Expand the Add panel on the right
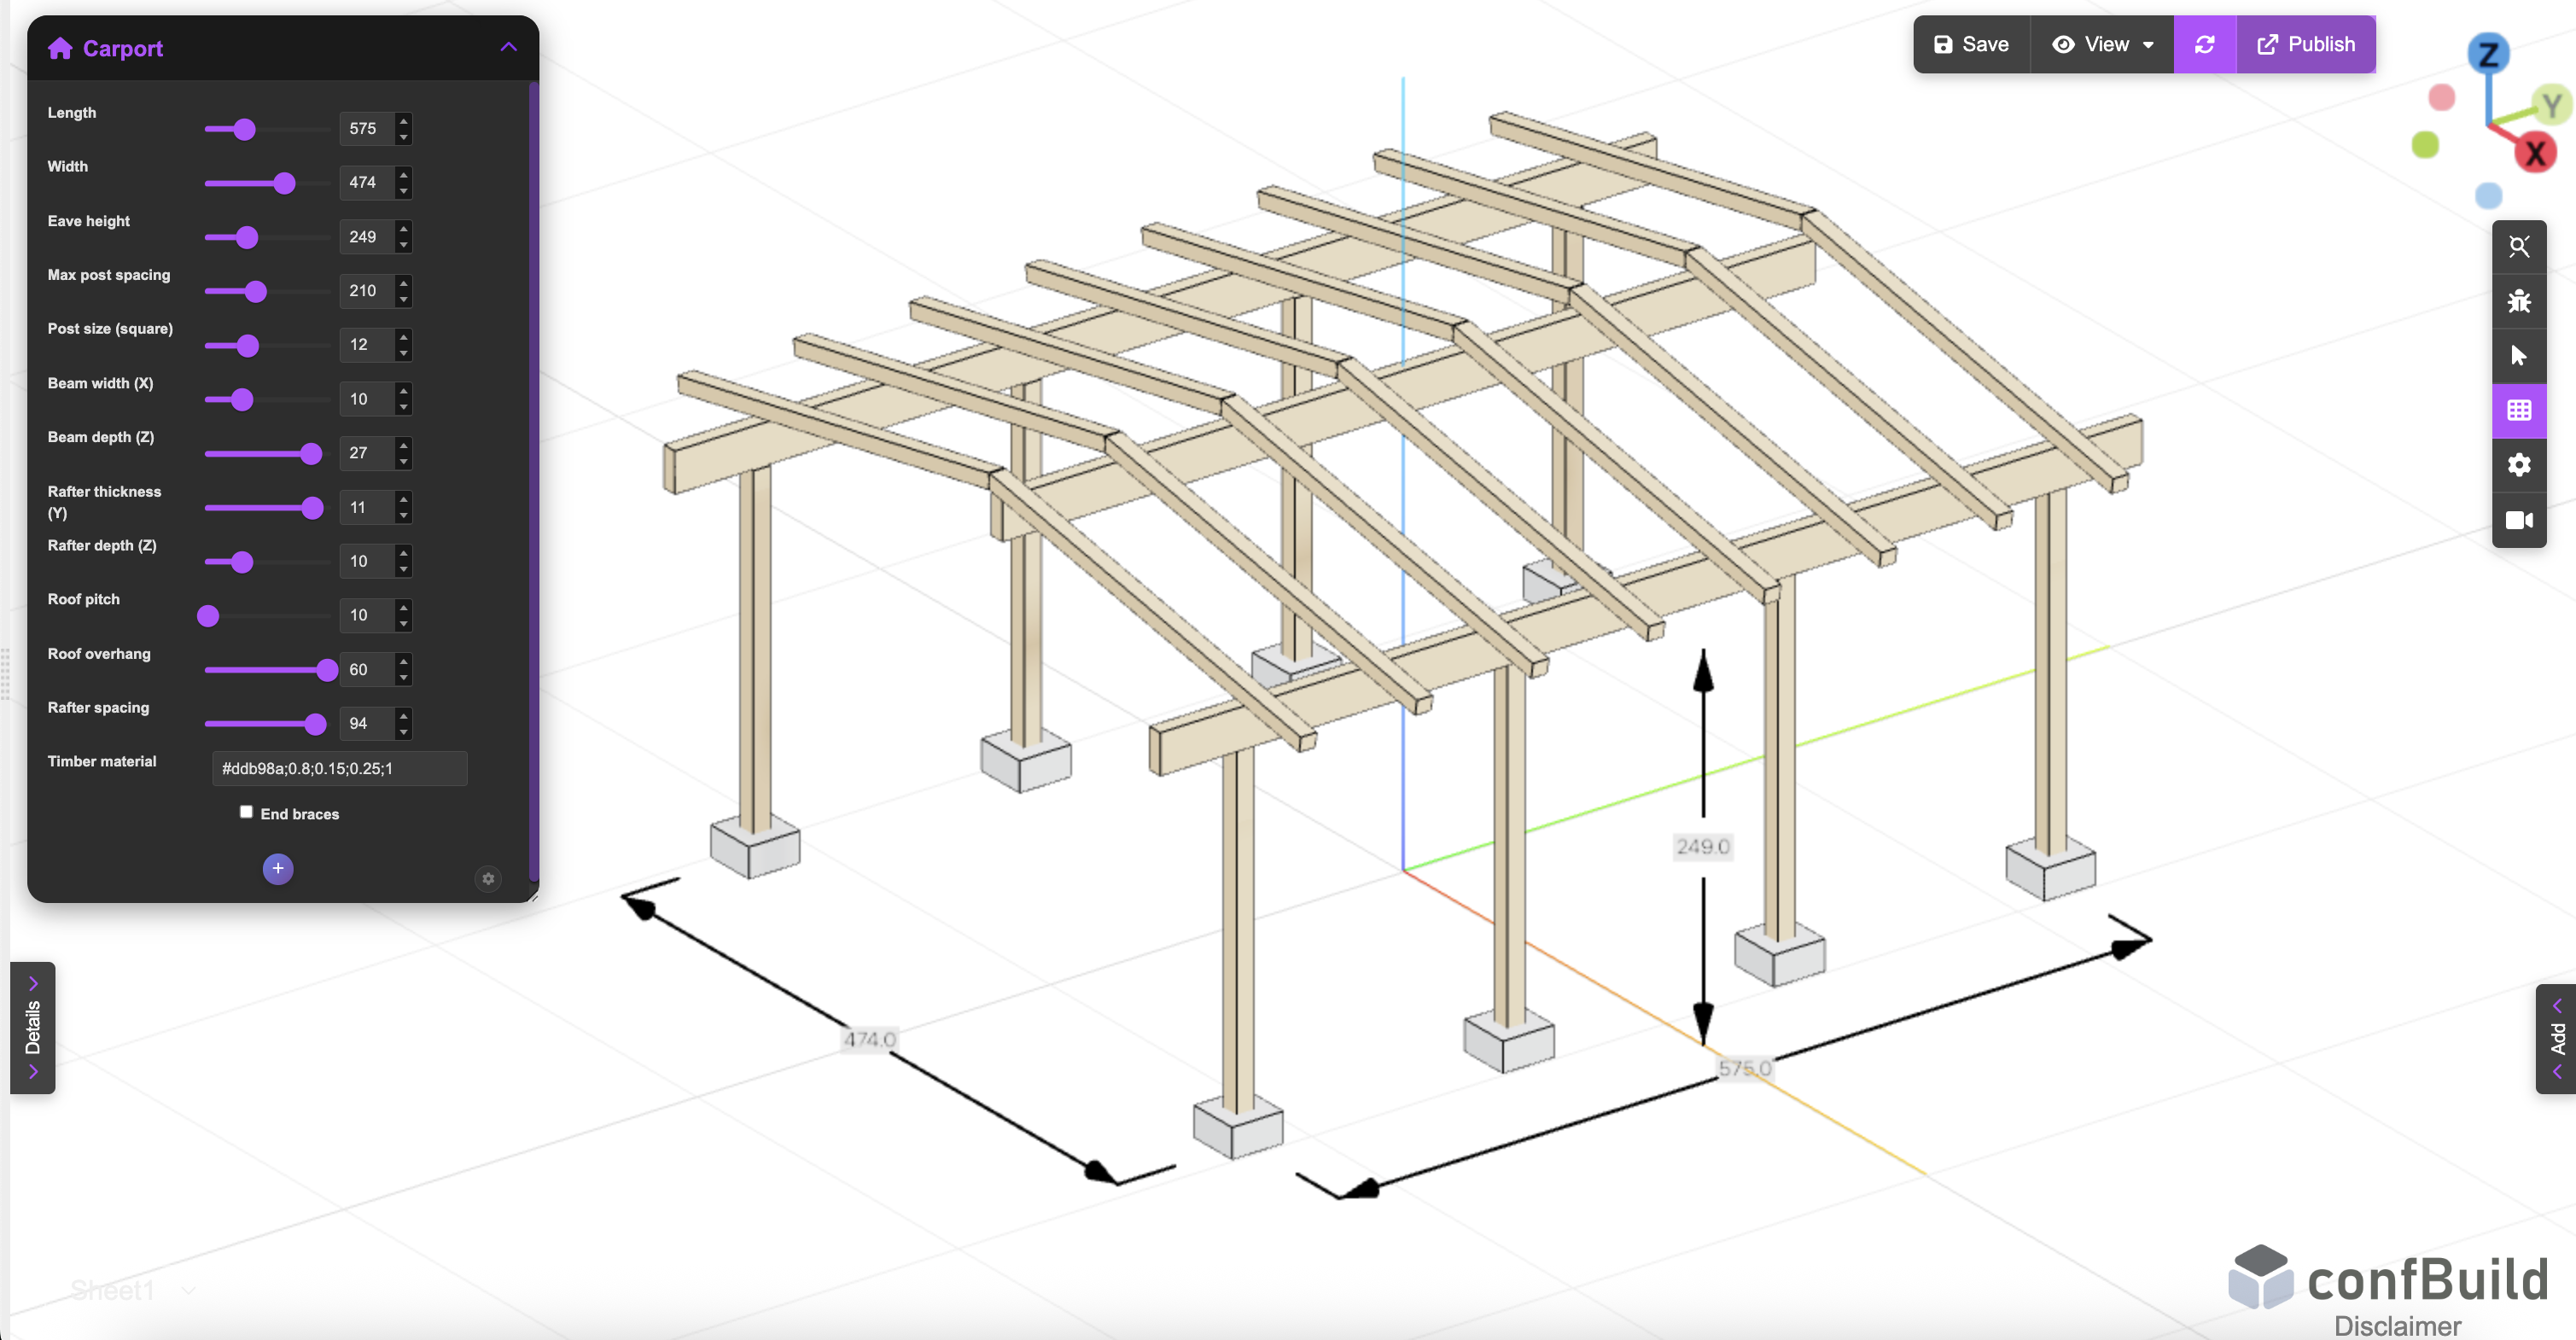The image size is (2576, 1340). click(2556, 1040)
